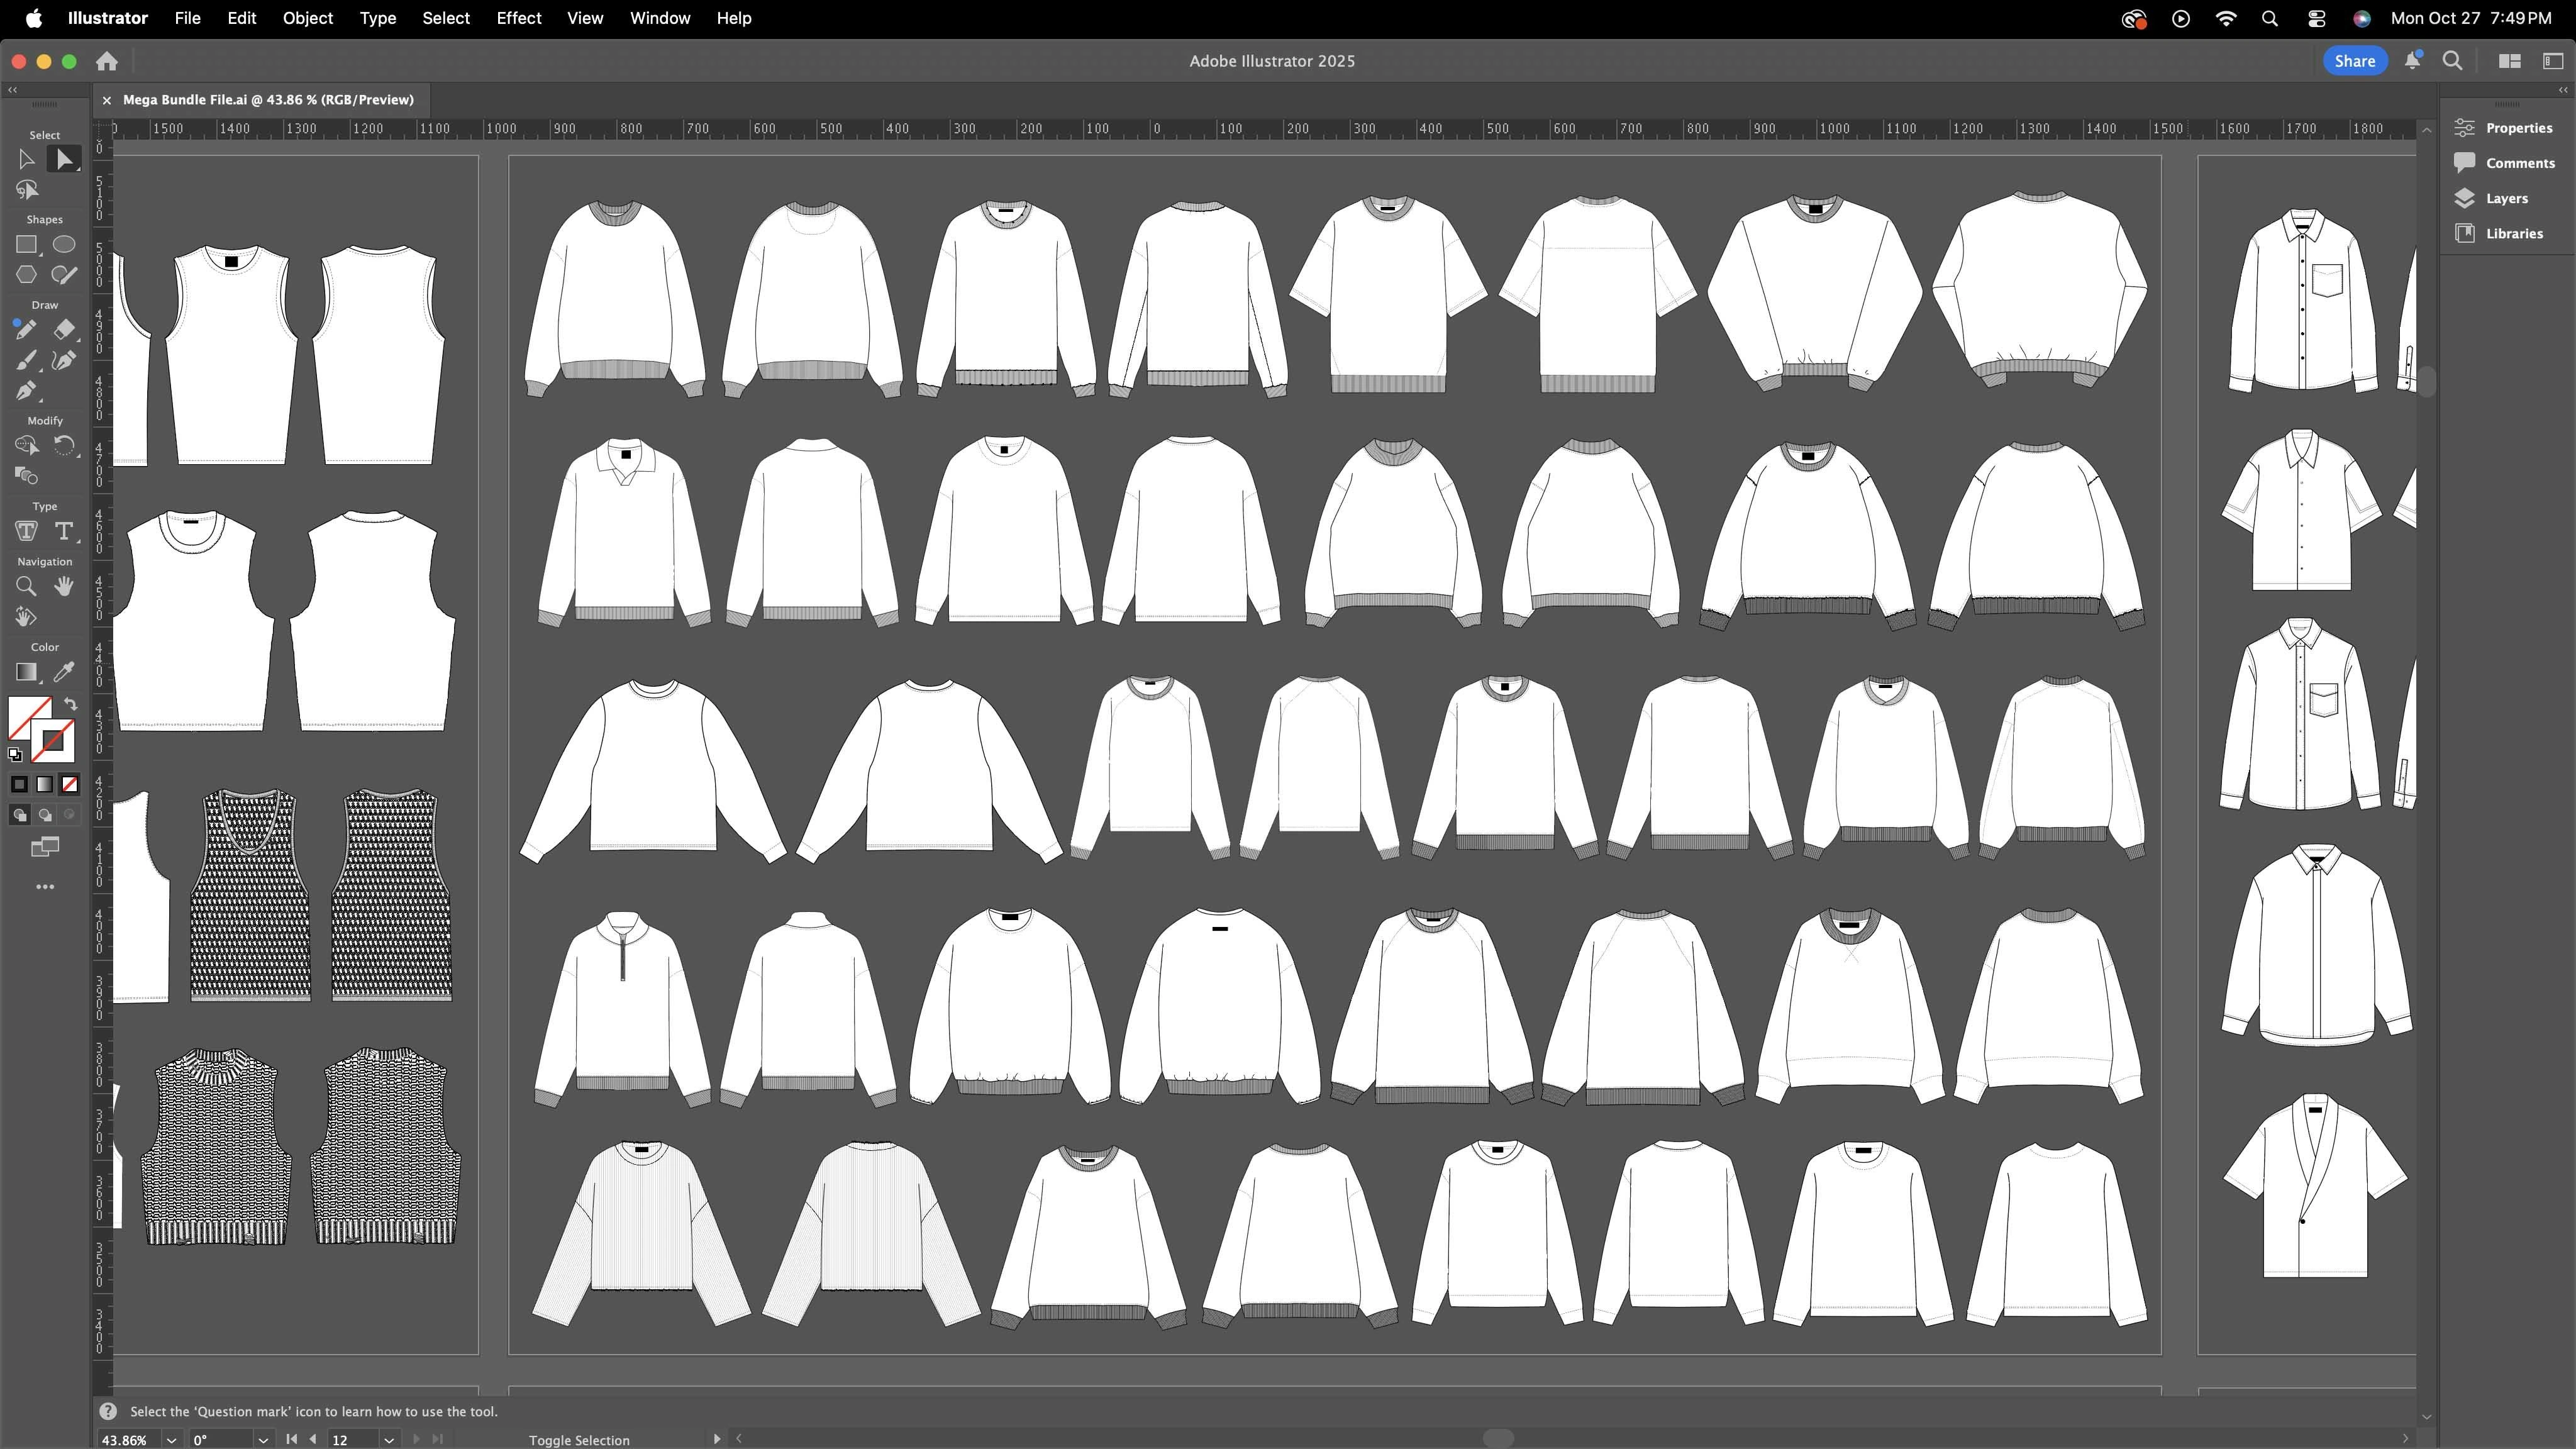
Task: Click the Question mark help icon
Action: point(108,1411)
